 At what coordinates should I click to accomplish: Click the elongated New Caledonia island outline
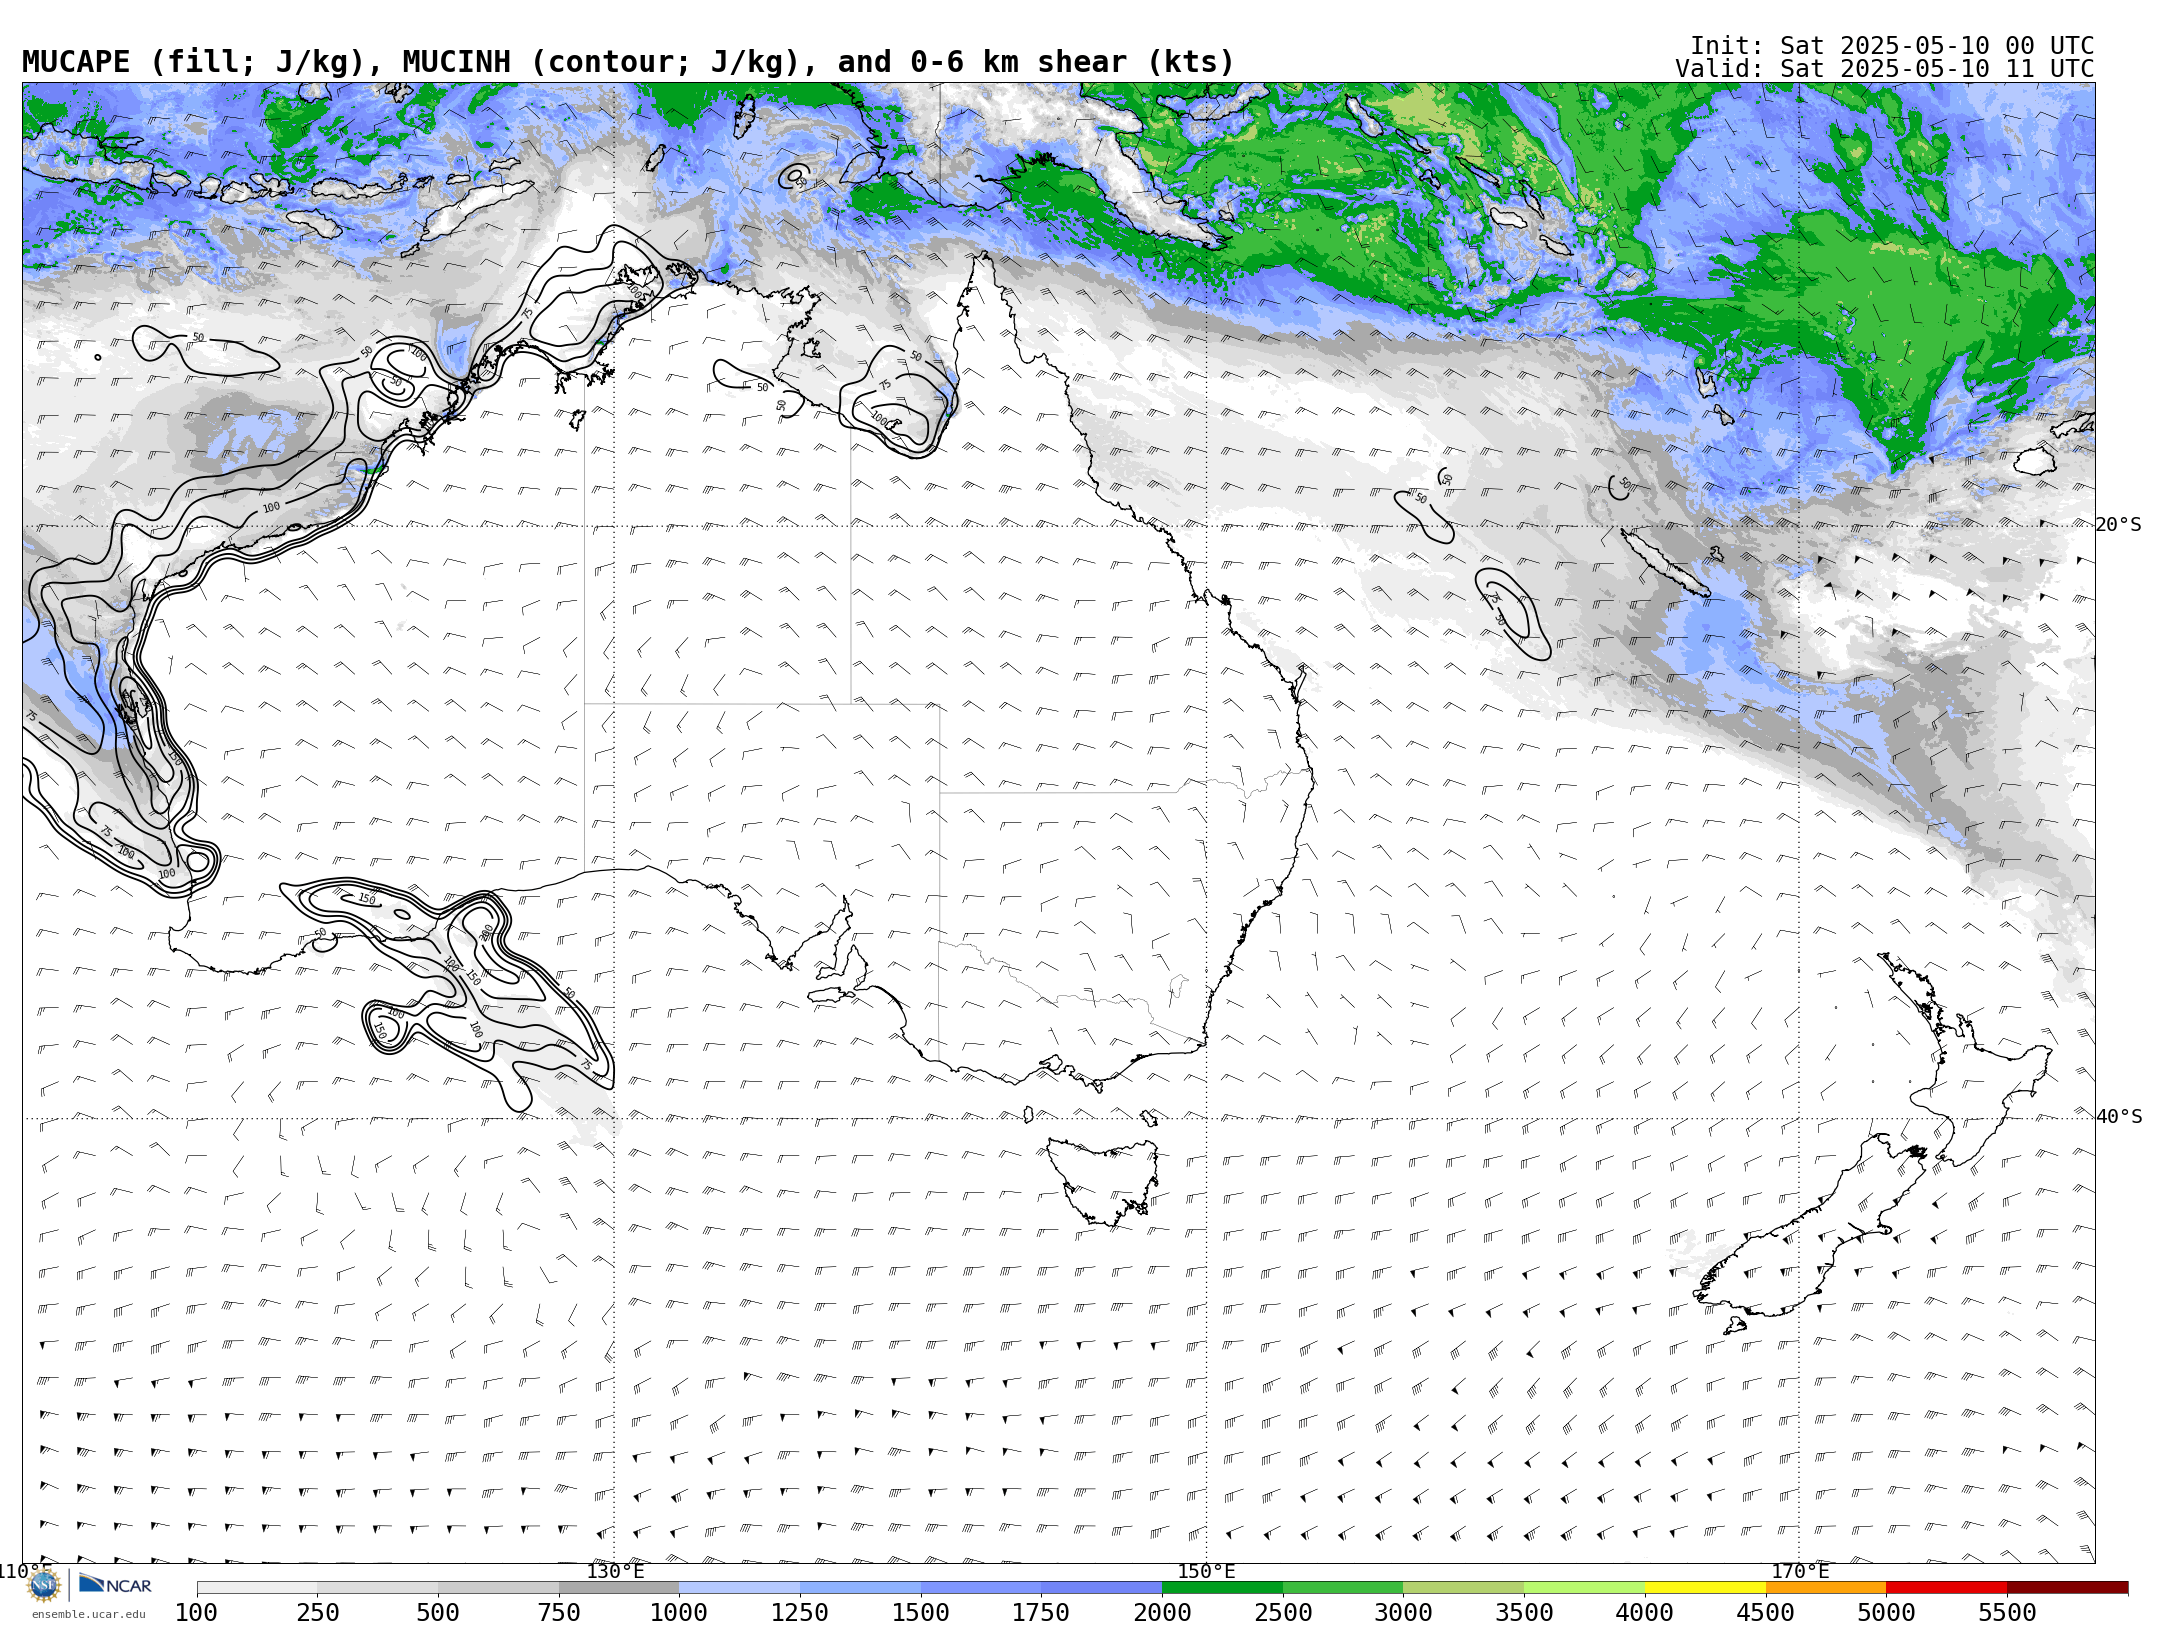pyautogui.click(x=1665, y=563)
